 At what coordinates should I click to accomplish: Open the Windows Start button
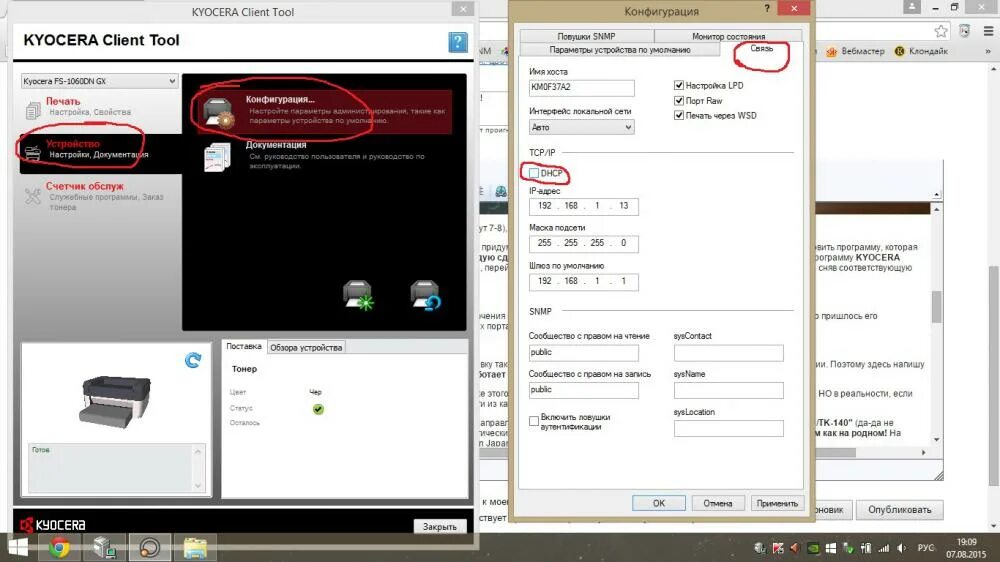click(x=18, y=547)
